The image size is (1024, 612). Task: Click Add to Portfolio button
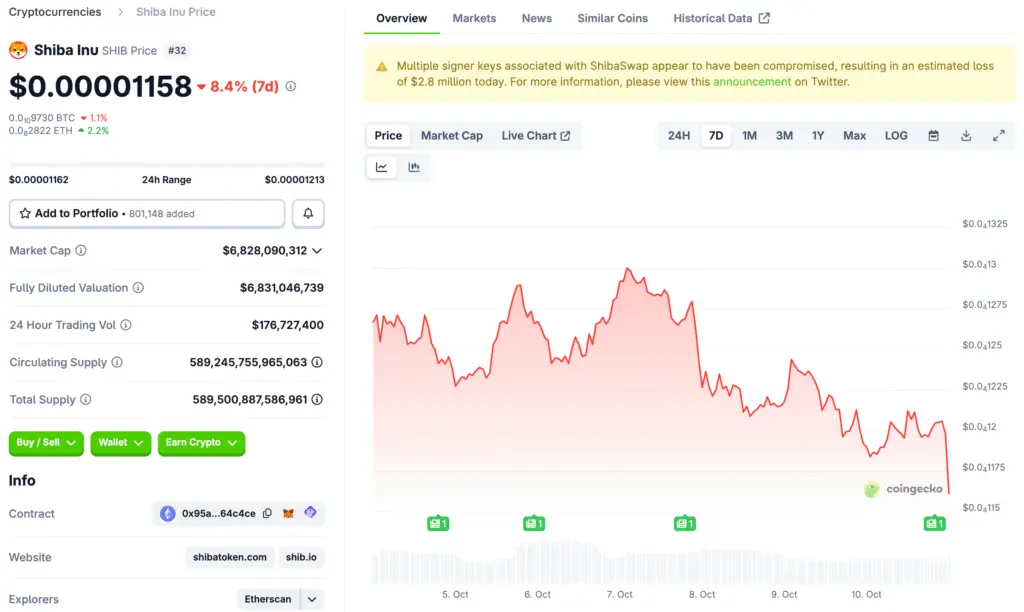[x=147, y=213]
